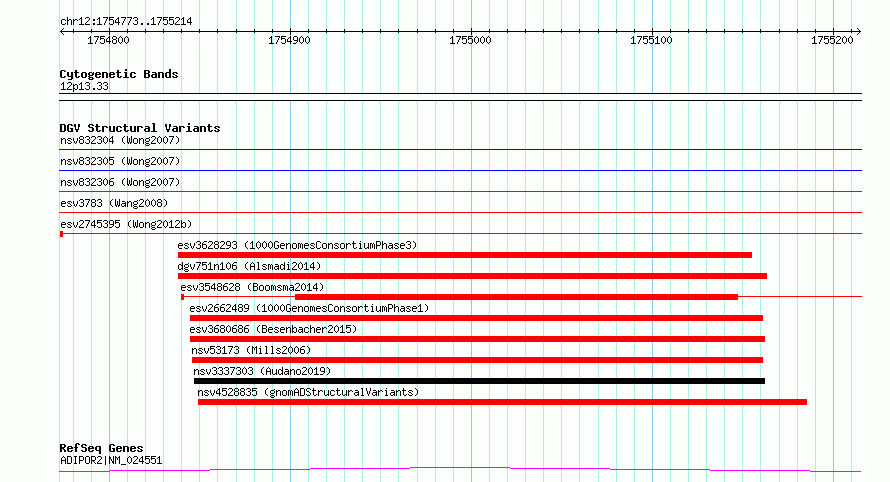Click the black bar of nsv3337303
Screen dimensions: 890x482
480,381
